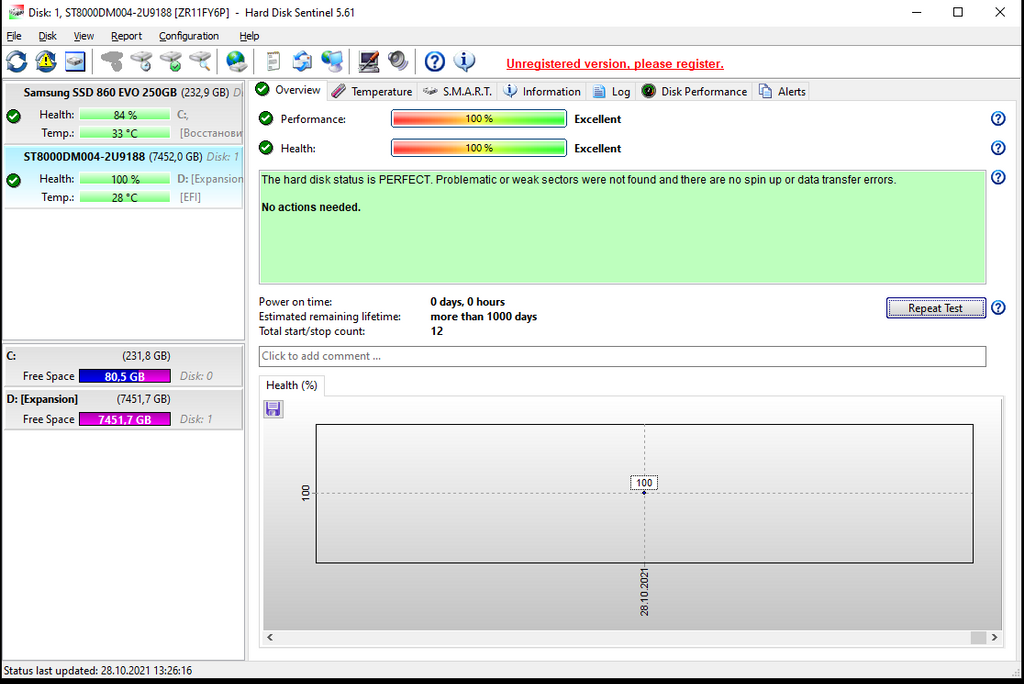Screen dimensions: 1024x684
Task: Open the Configuration menu
Action: pos(189,36)
